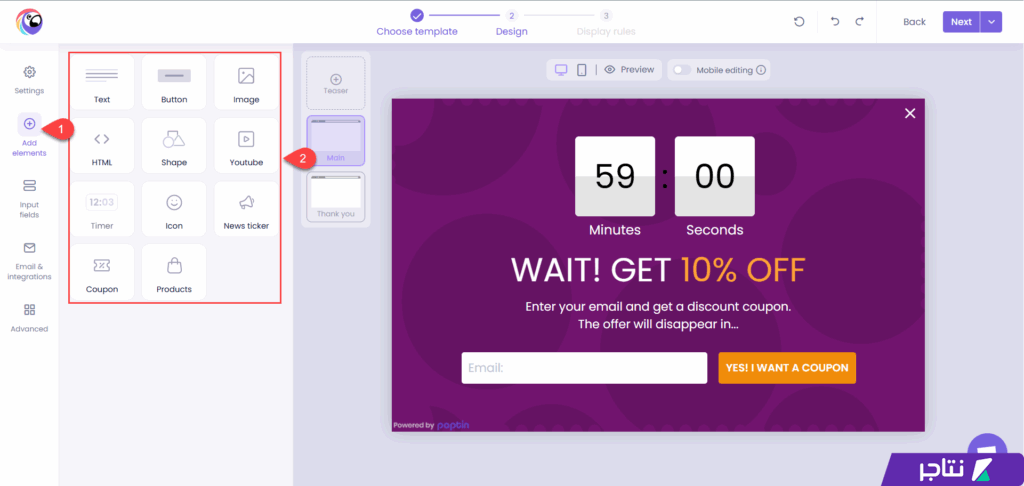Open the Input fields sidebar panel
This screenshot has height=486, width=1024.
point(29,198)
